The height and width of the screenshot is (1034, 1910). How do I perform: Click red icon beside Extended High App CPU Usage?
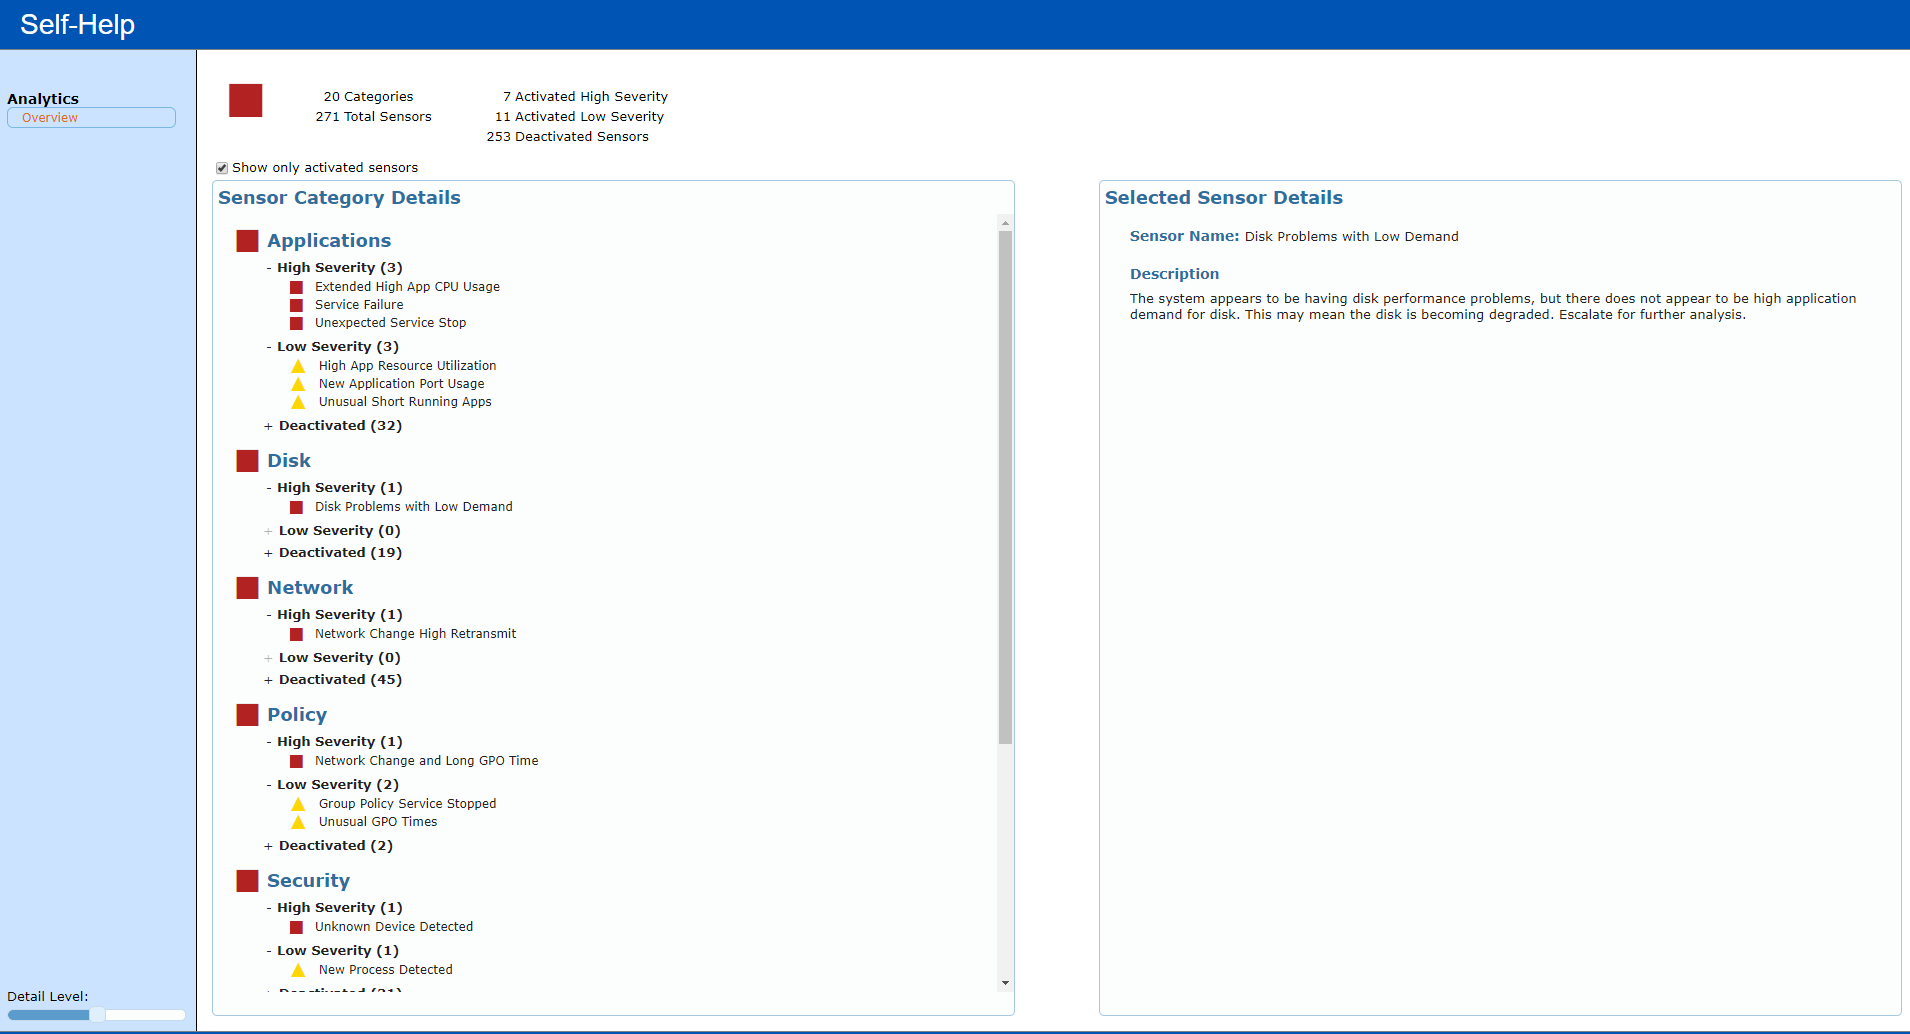click(x=296, y=287)
